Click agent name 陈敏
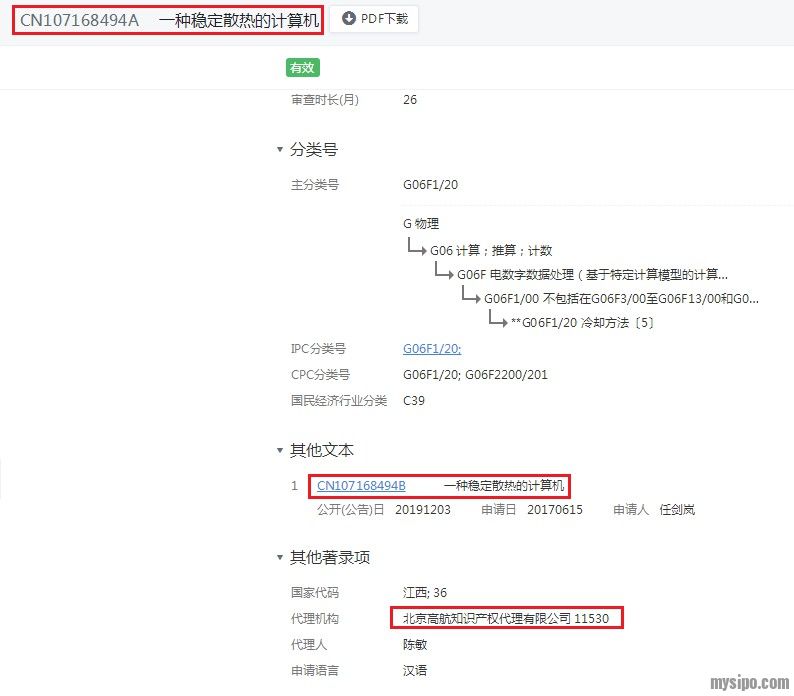 pos(415,645)
